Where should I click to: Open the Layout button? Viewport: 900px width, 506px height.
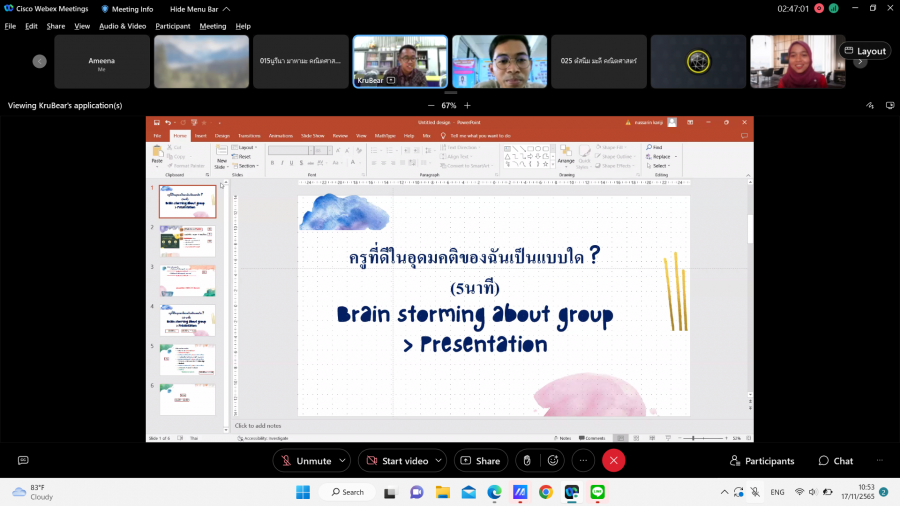click(x=864, y=51)
